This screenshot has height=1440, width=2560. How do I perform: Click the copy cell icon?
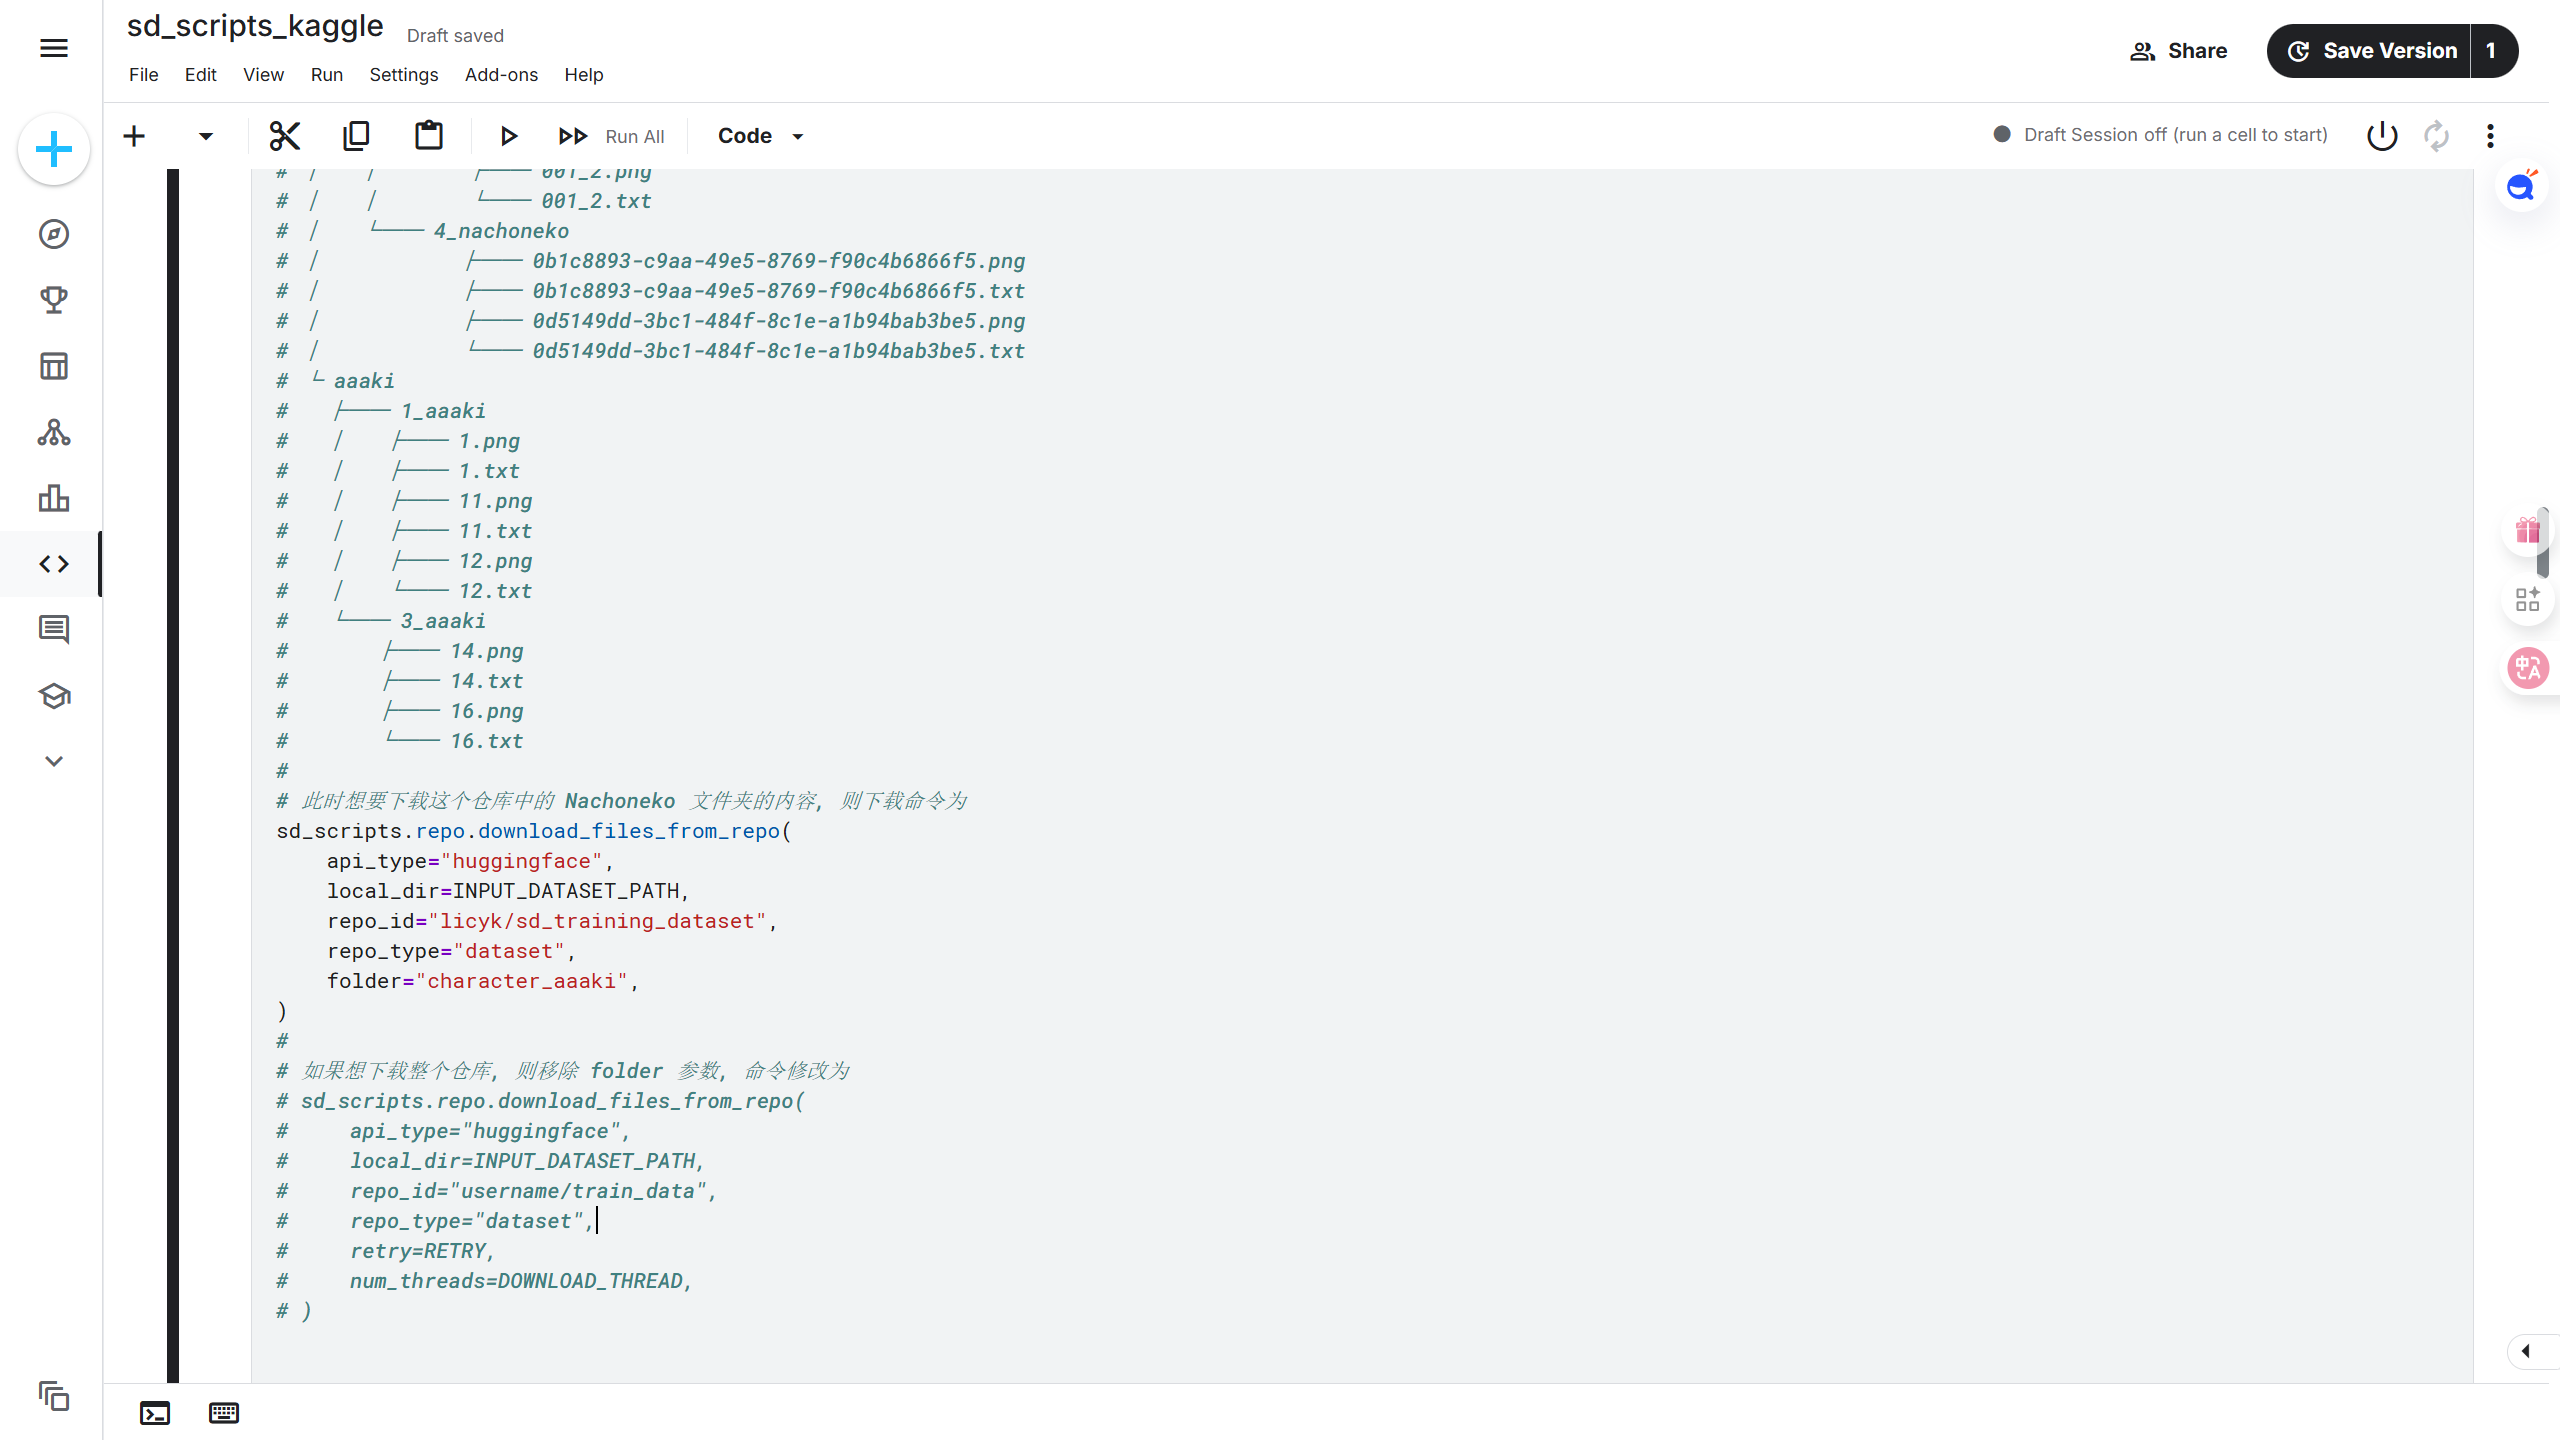click(x=356, y=136)
